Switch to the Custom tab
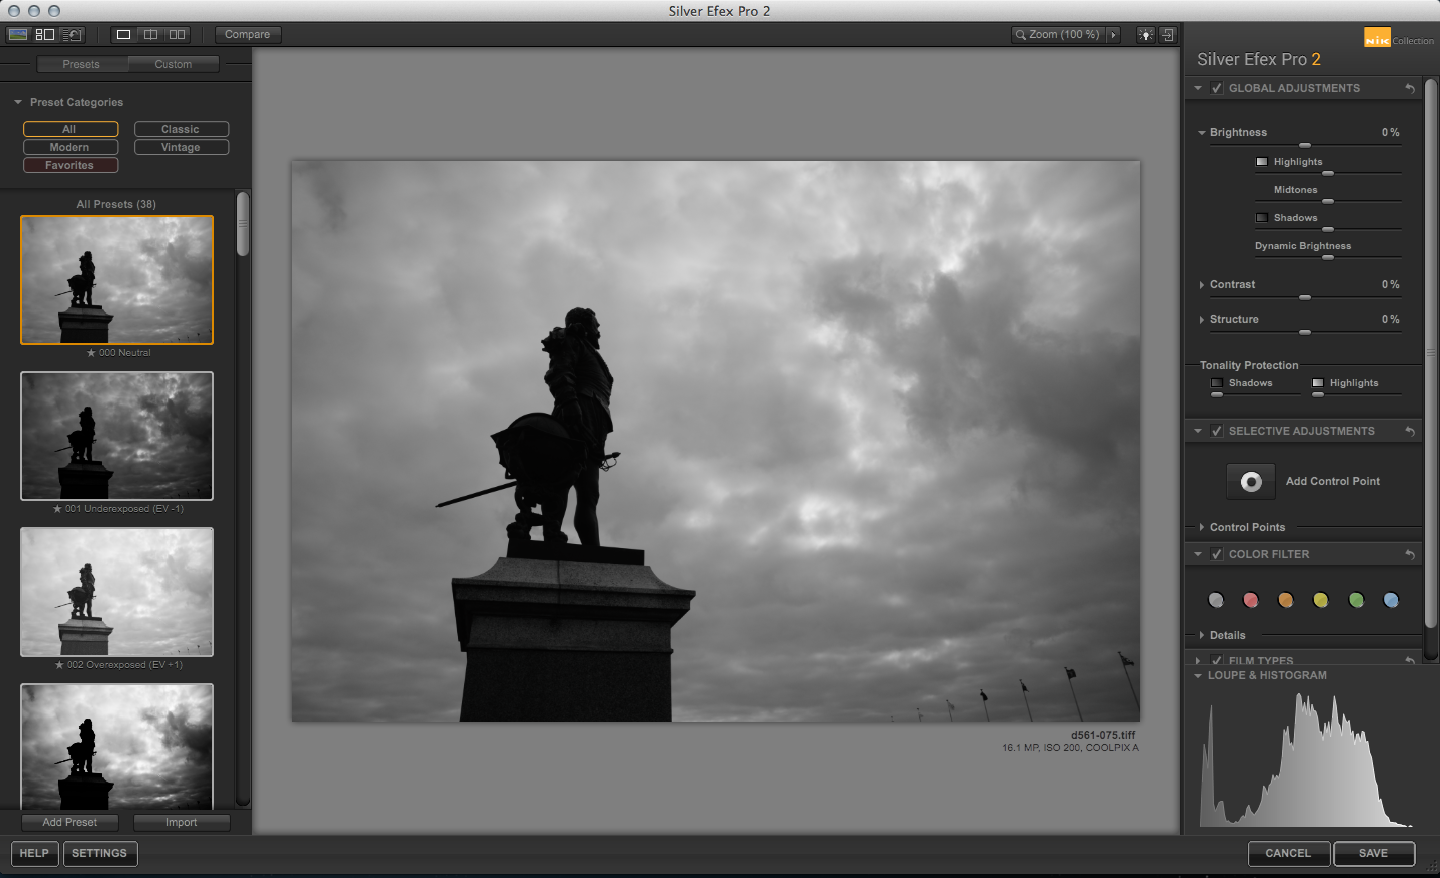The width and height of the screenshot is (1440, 878). click(x=173, y=64)
